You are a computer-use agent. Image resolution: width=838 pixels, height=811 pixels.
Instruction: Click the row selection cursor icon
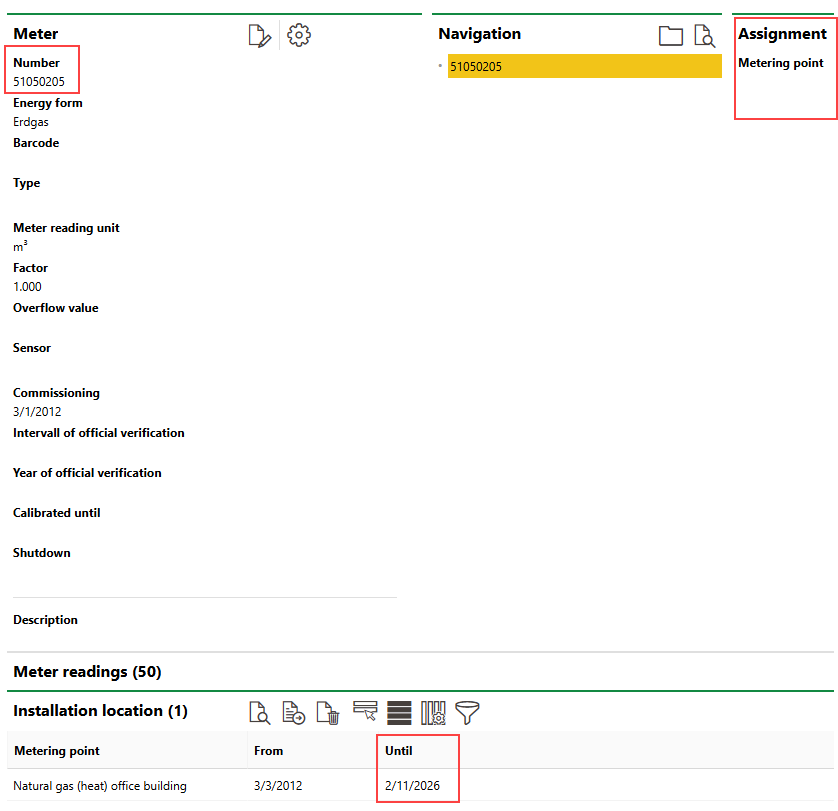point(365,712)
